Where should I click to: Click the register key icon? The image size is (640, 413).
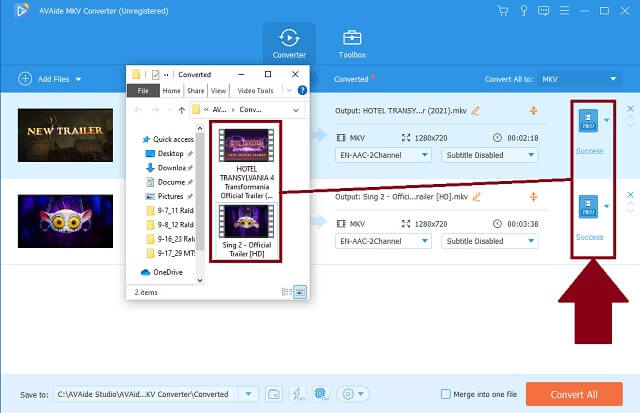tap(524, 11)
